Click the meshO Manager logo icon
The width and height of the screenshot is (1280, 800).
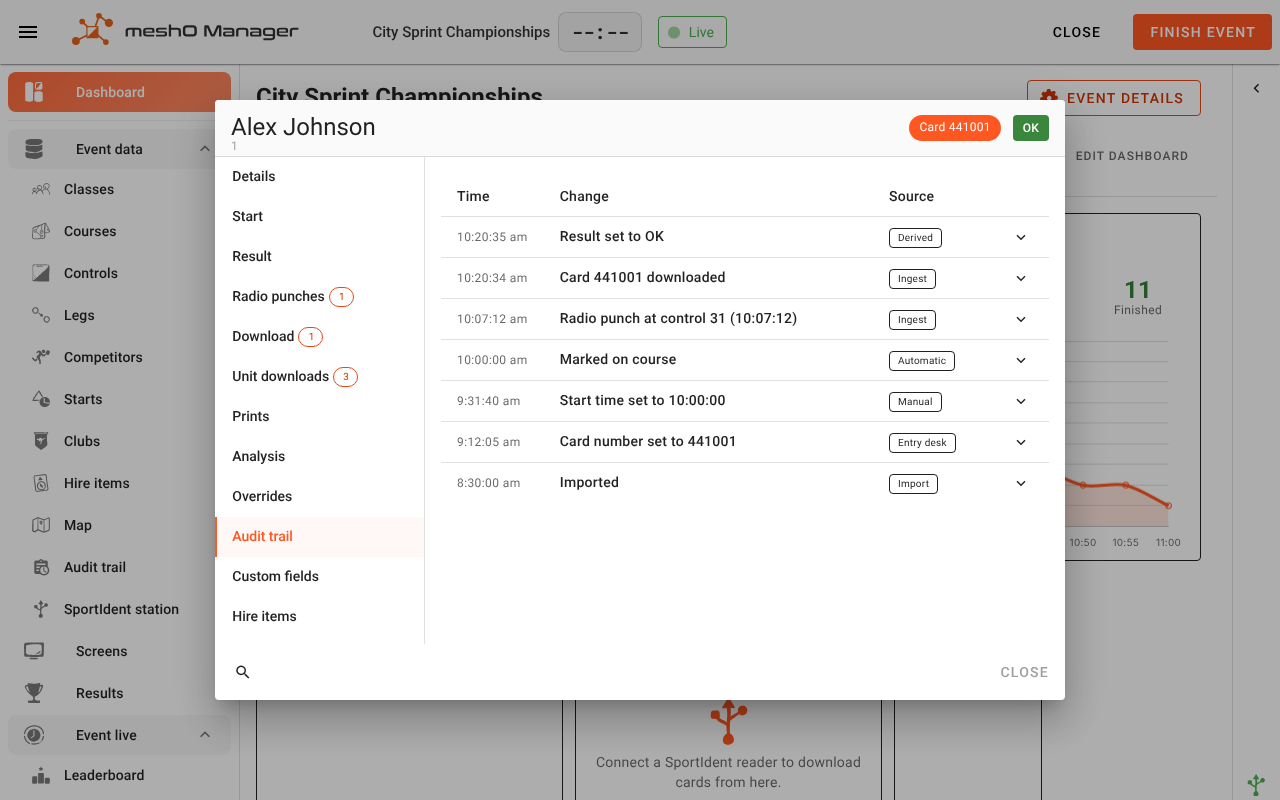(91, 31)
